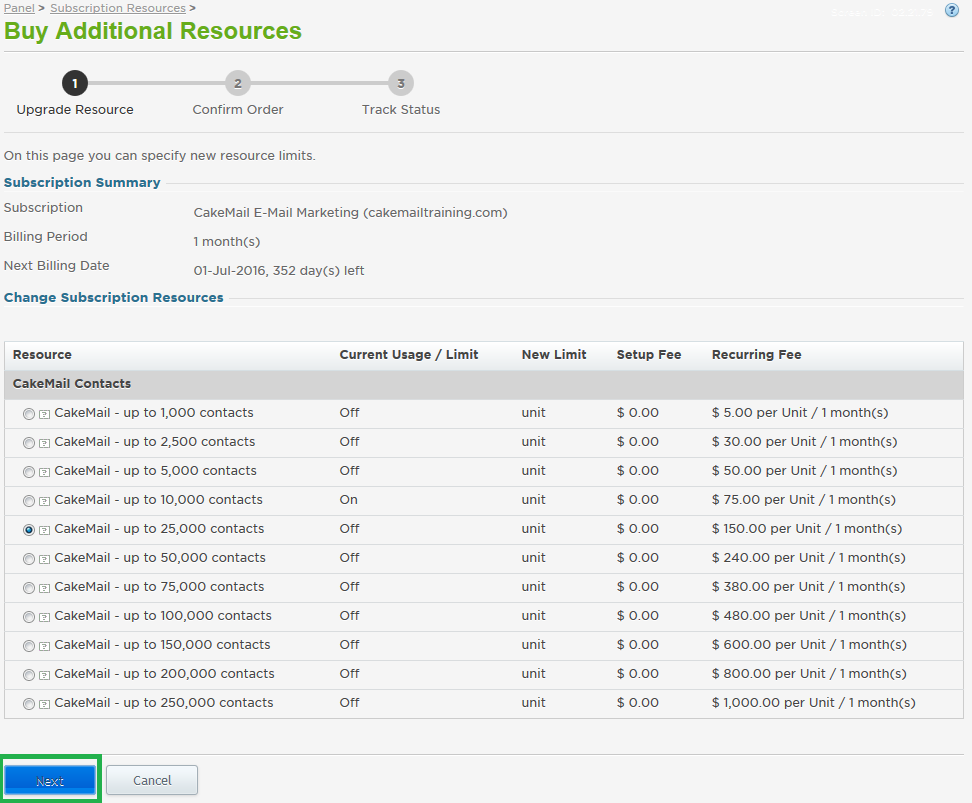972x803 pixels.
Task: Click the subscription name 'CakeMail E-Mail Marketing (cakemailtraining.com)'
Action: click(x=350, y=213)
